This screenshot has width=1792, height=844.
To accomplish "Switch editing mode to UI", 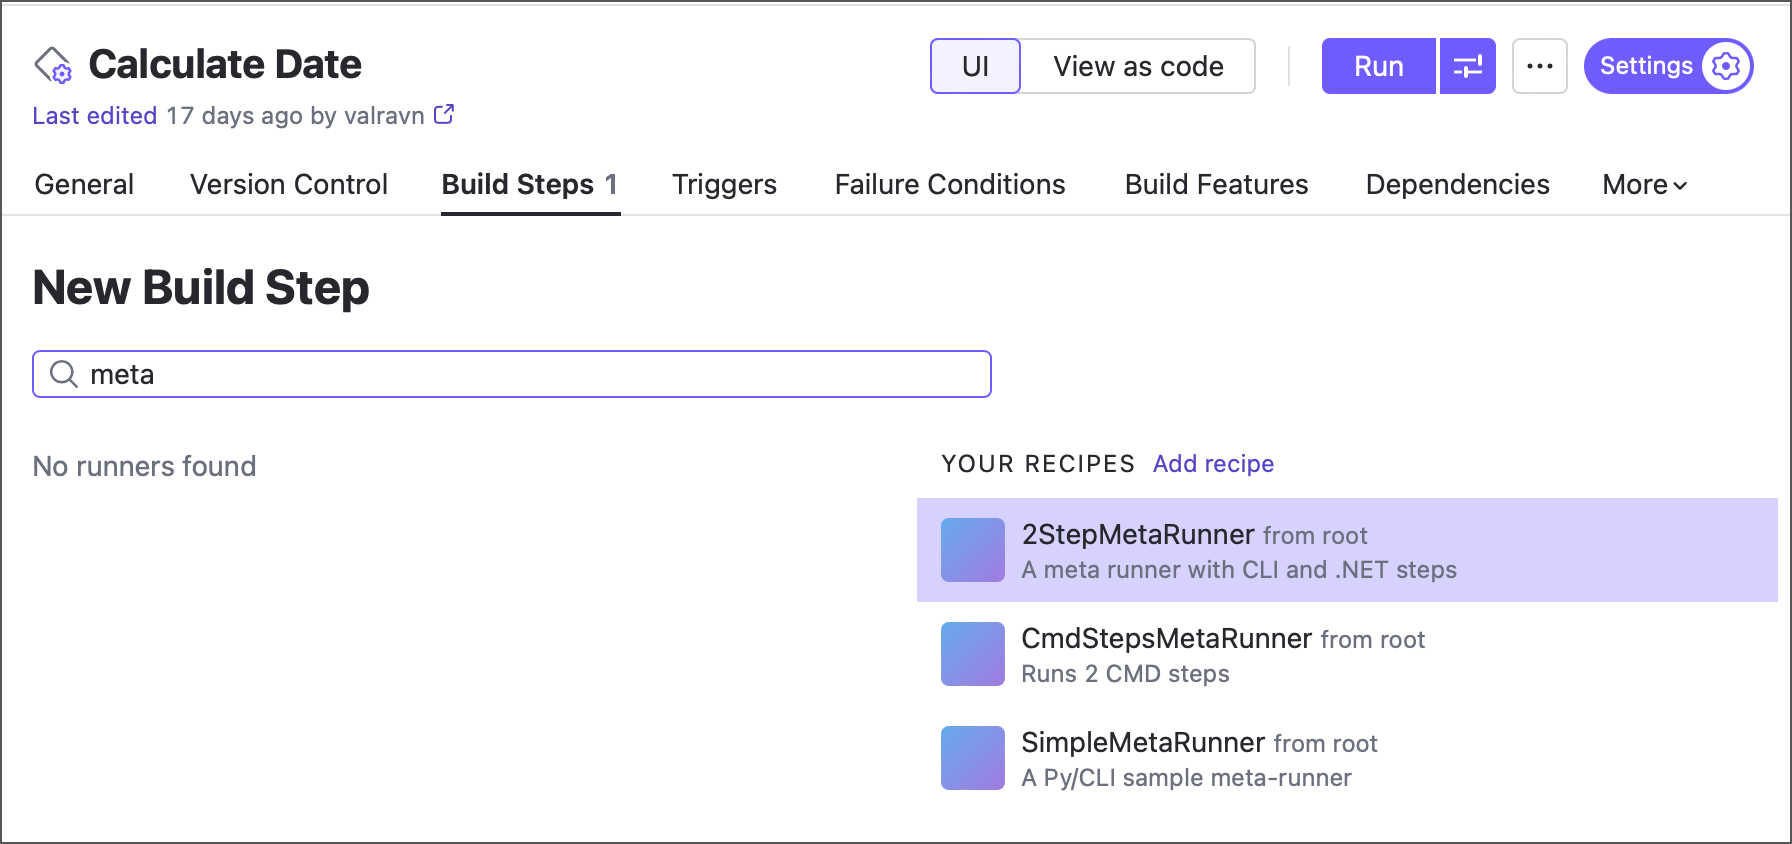I will coord(974,66).
